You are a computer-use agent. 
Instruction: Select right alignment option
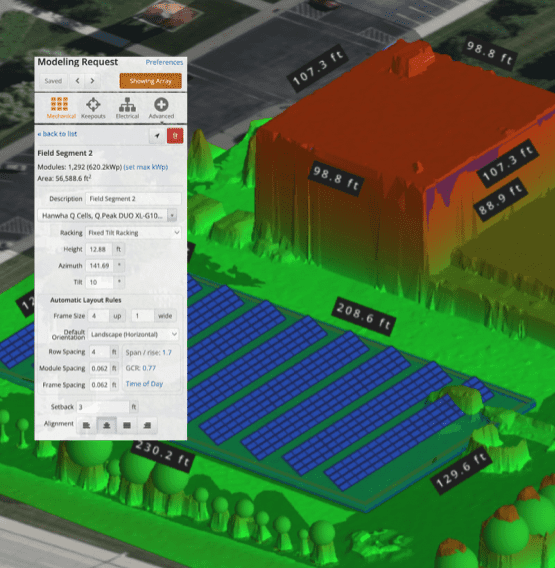(x=147, y=425)
